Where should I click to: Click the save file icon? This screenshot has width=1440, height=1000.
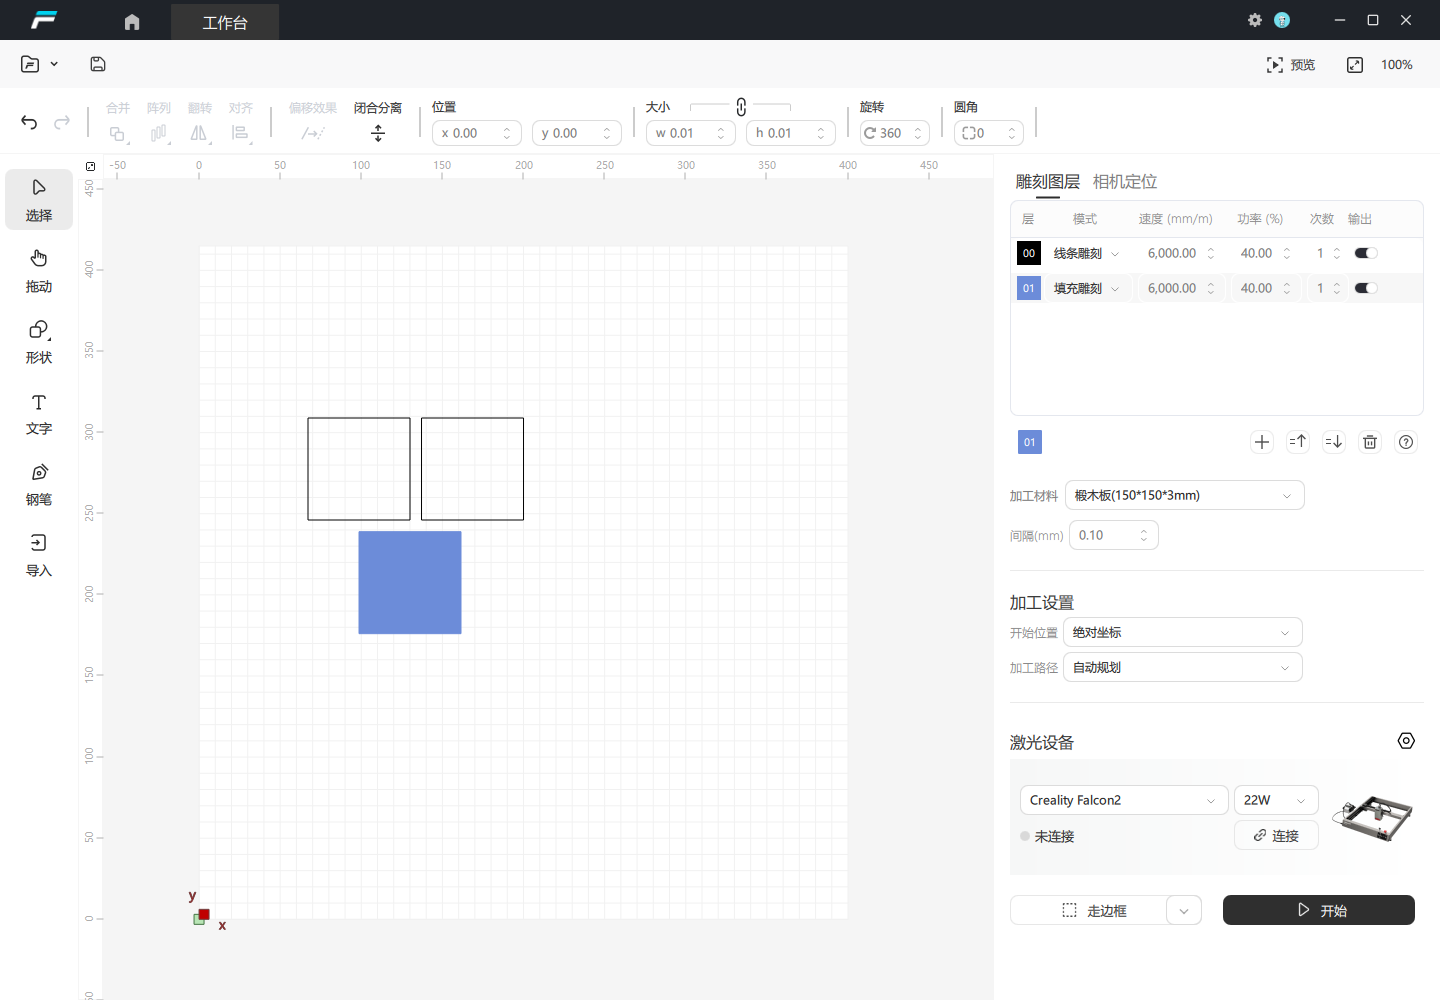click(98, 64)
